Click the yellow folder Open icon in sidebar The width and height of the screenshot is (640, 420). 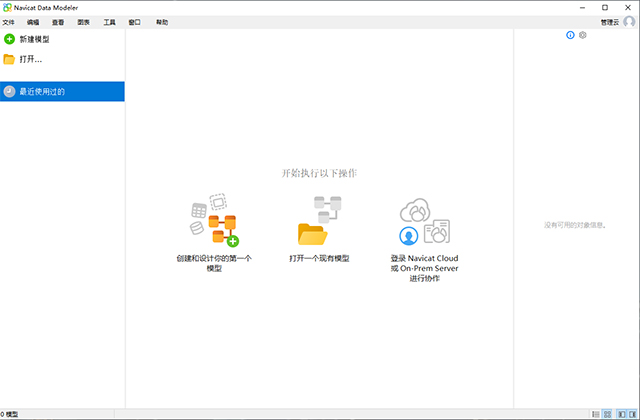pyautogui.click(x=9, y=59)
